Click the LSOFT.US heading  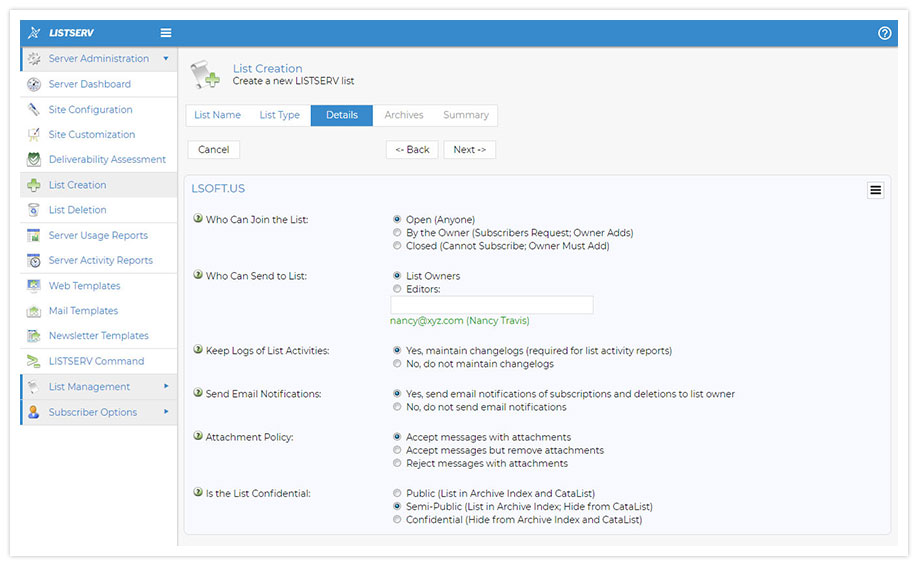pos(218,188)
